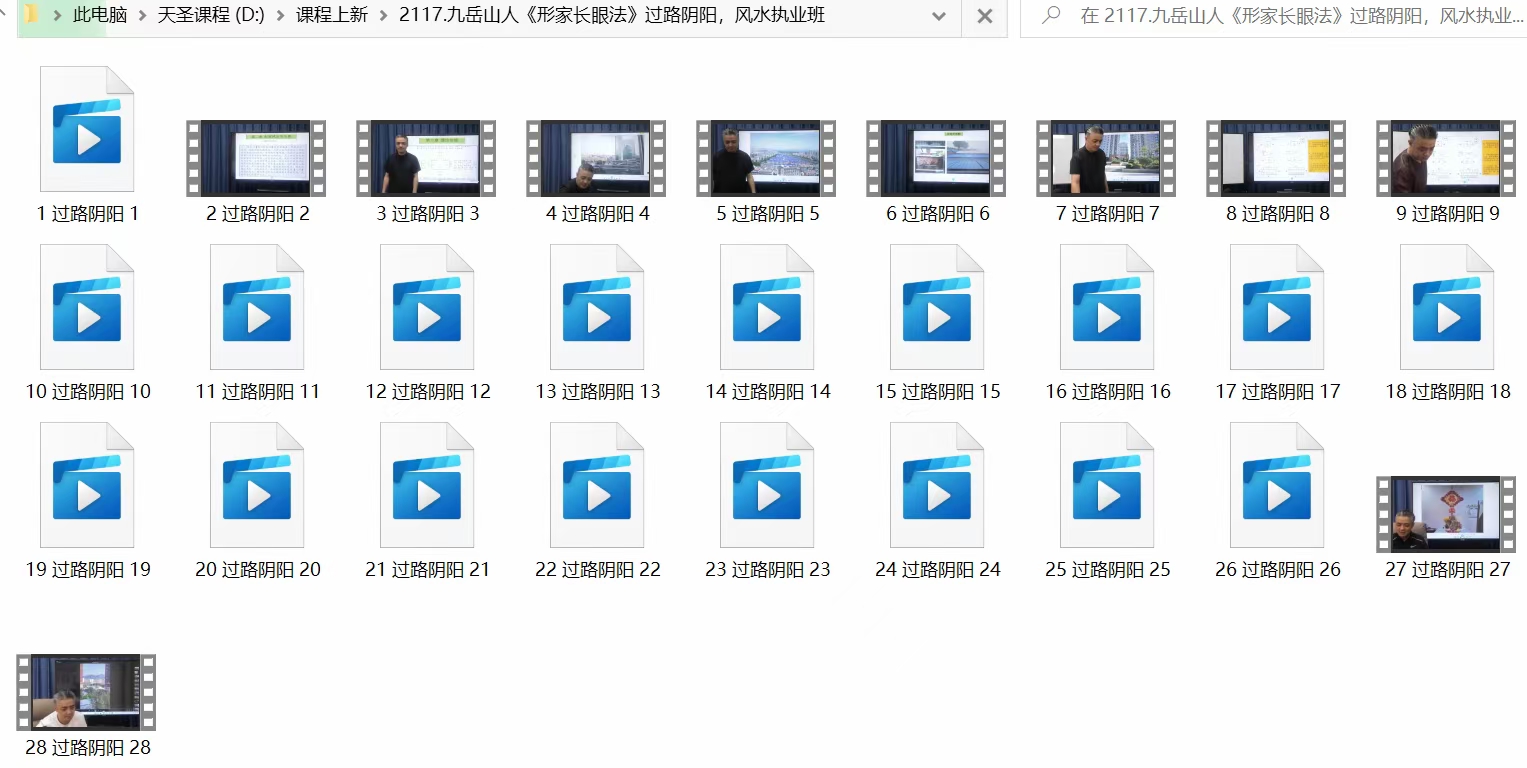This screenshot has width=1527, height=768.
Task: Click the file name 2 过路阴阳 2
Action: click(258, 213)
